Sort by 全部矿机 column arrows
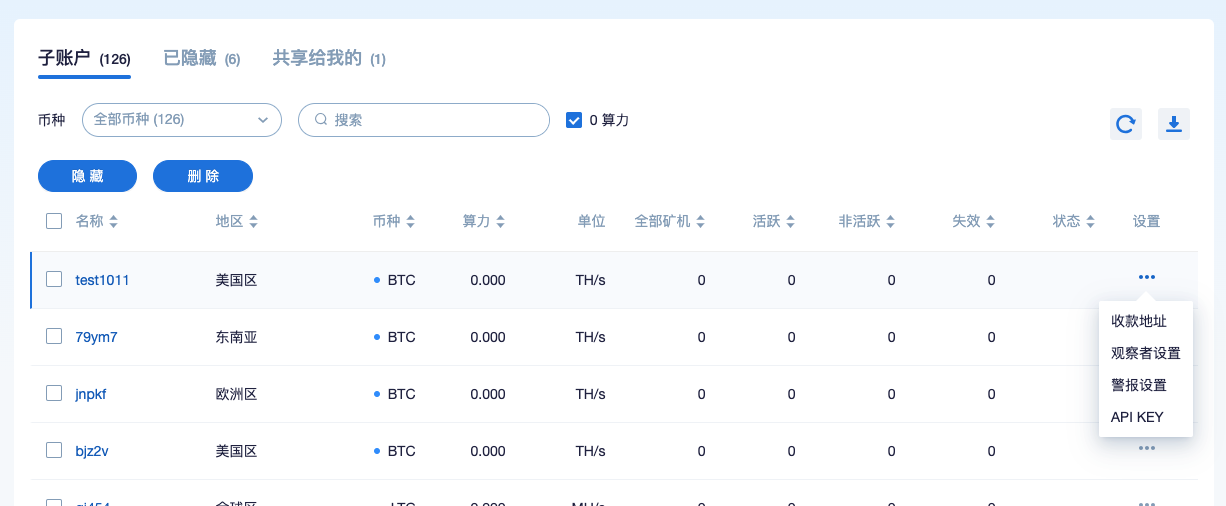 701,222
